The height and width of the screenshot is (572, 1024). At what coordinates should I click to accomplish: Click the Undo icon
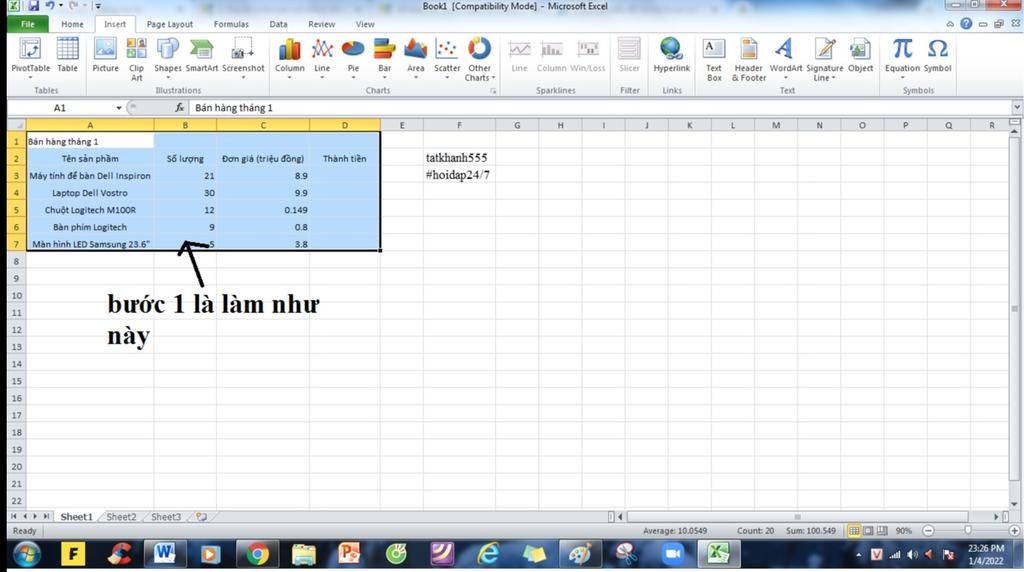(x=50, y=6)
